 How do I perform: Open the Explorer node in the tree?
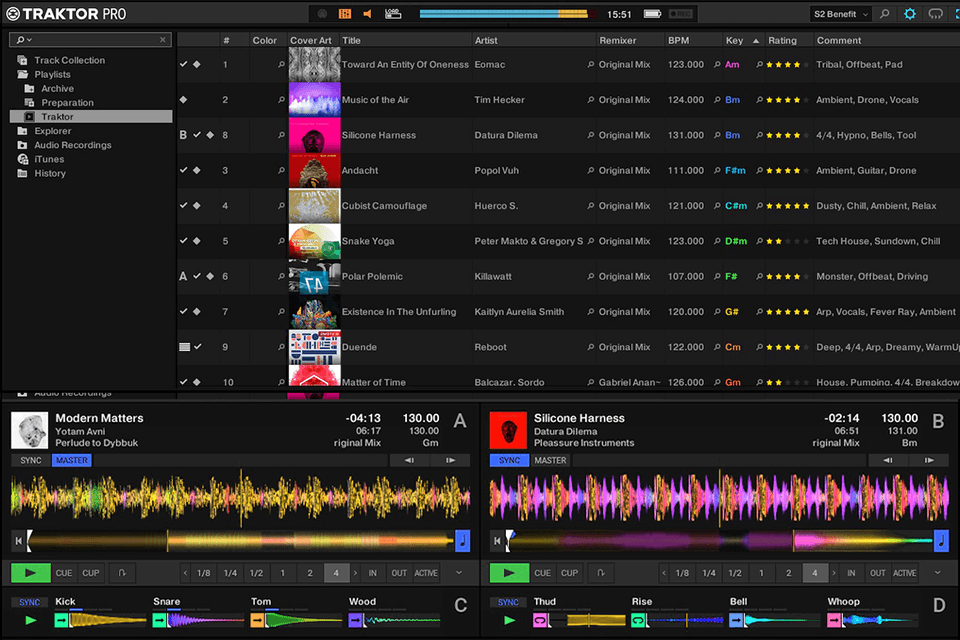tap(53, 130)
